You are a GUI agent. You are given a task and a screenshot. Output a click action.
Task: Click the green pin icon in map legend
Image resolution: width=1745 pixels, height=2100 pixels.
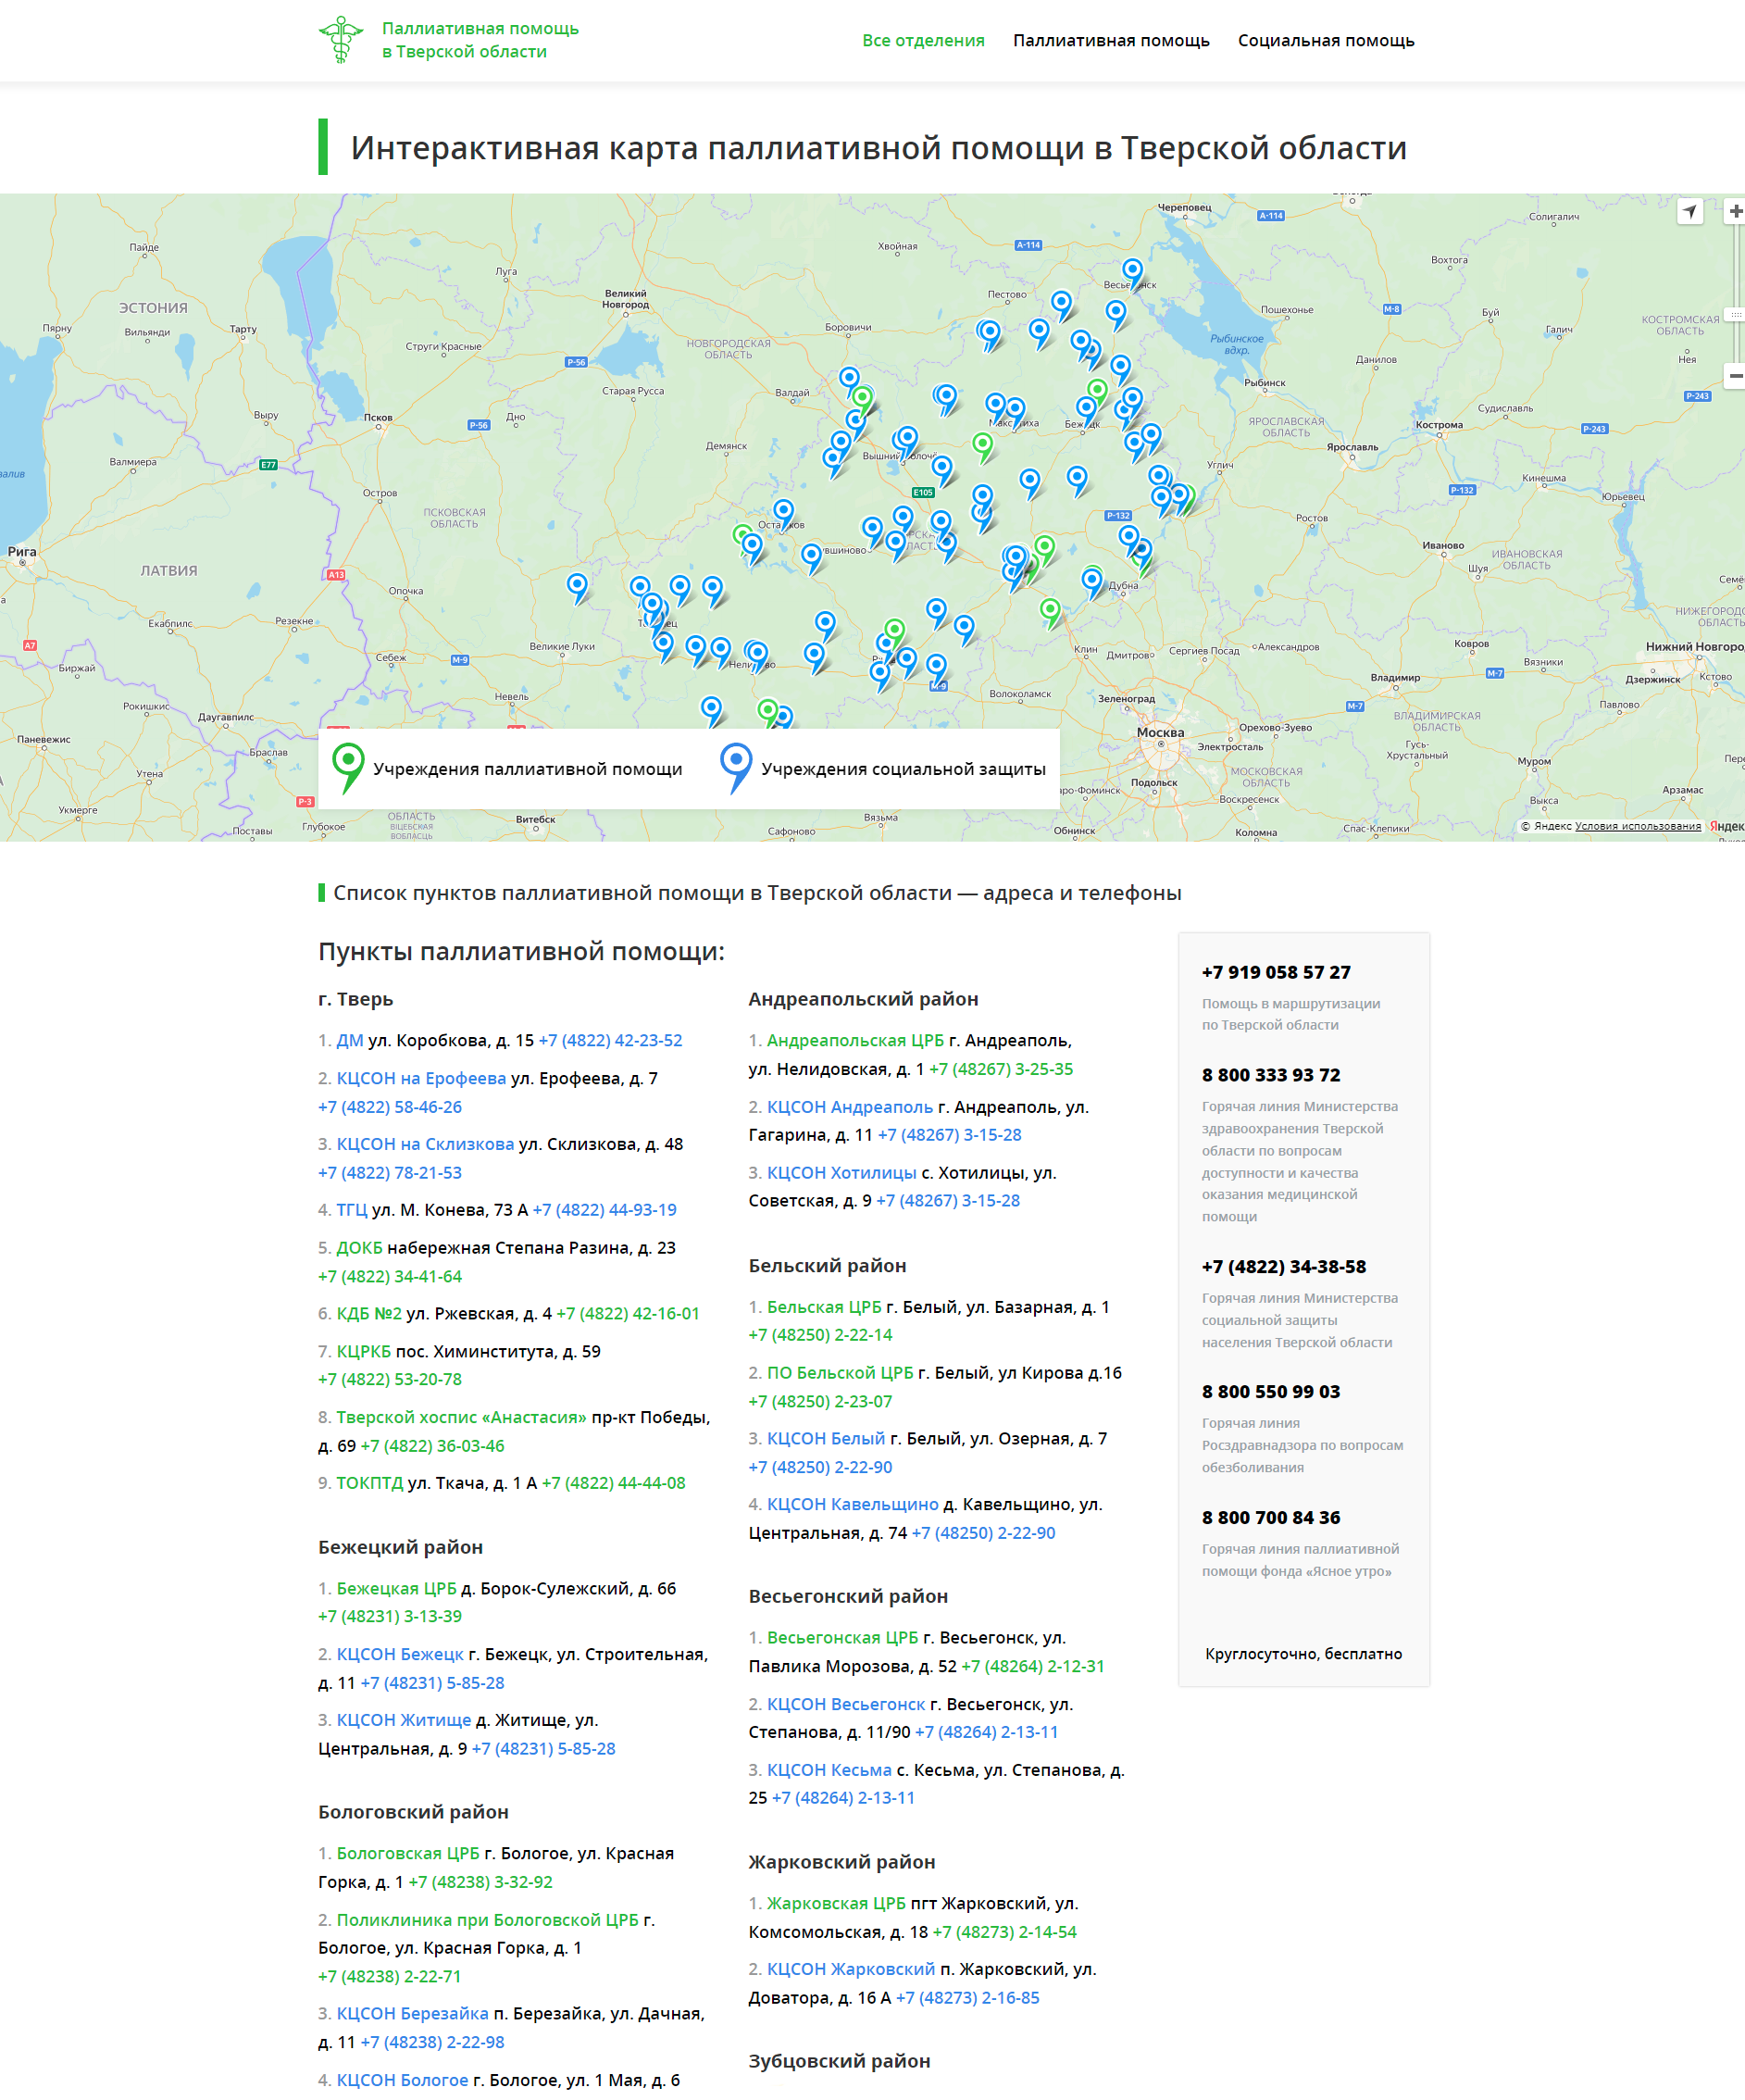tap(348, 767)
